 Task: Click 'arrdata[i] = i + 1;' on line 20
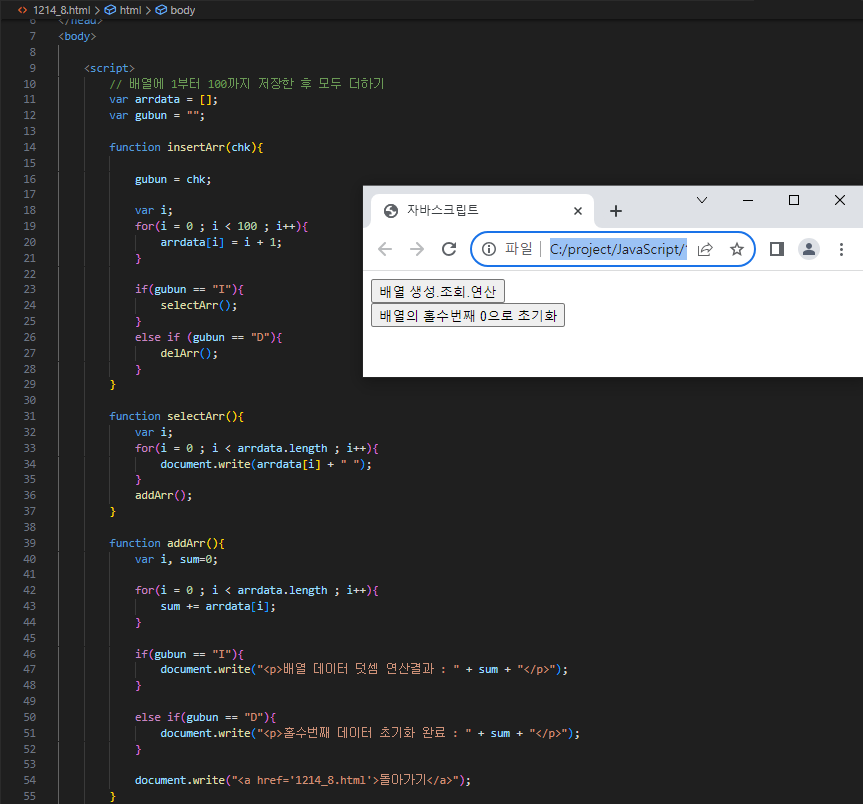(221, 242)
